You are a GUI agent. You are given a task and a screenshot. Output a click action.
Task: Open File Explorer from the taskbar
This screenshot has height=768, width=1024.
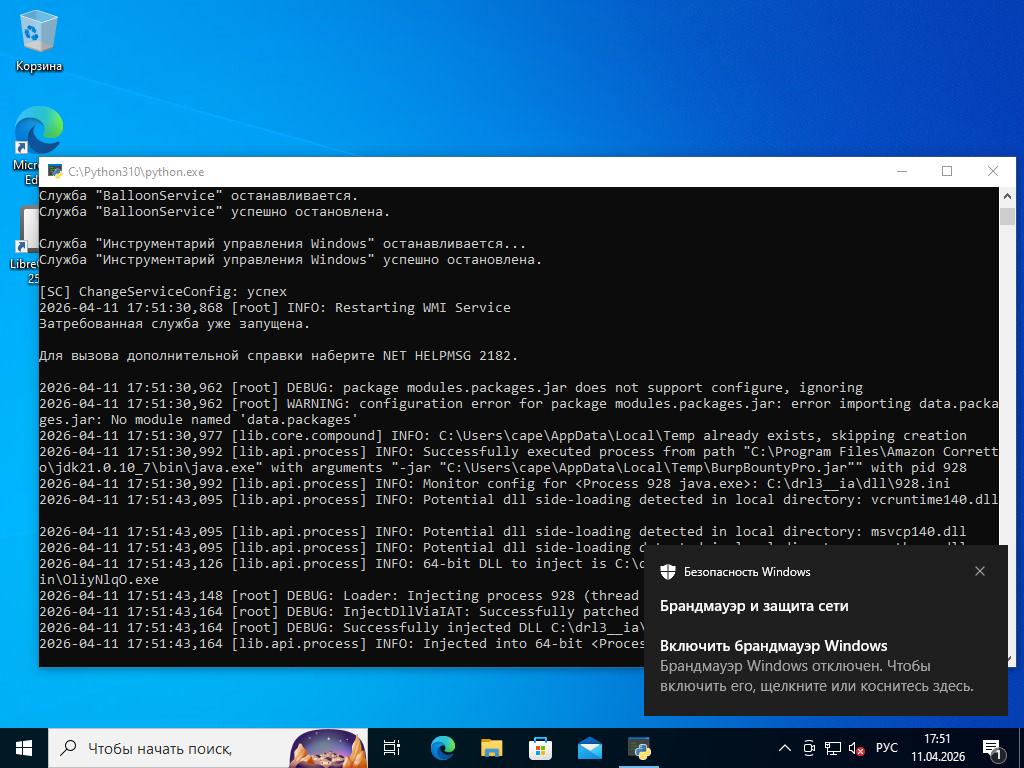click(491, 747)
